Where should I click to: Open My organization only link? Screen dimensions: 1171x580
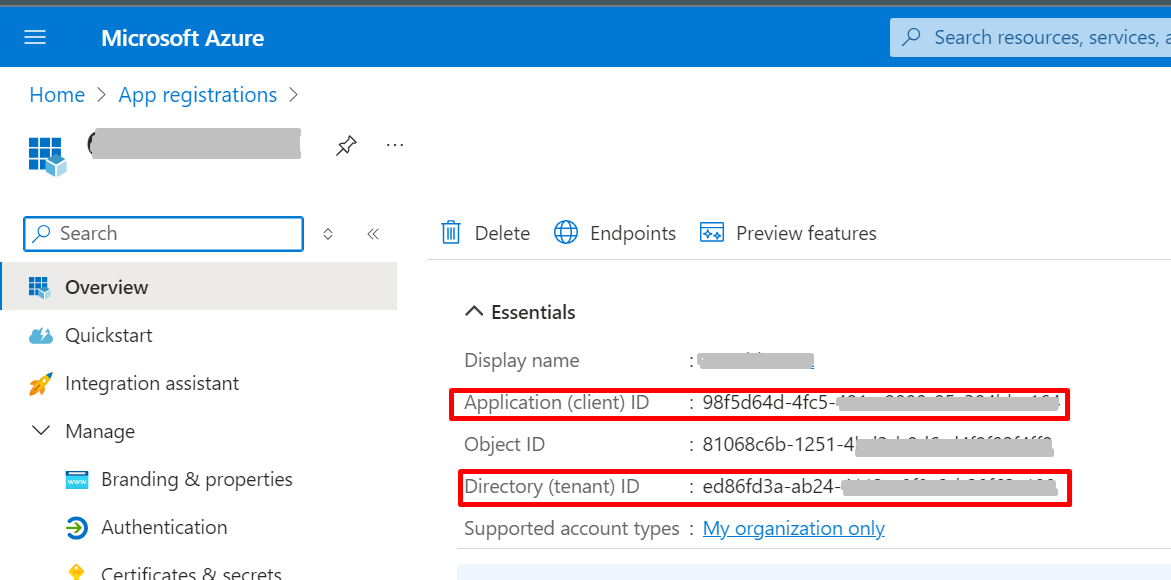coord(793,528)
